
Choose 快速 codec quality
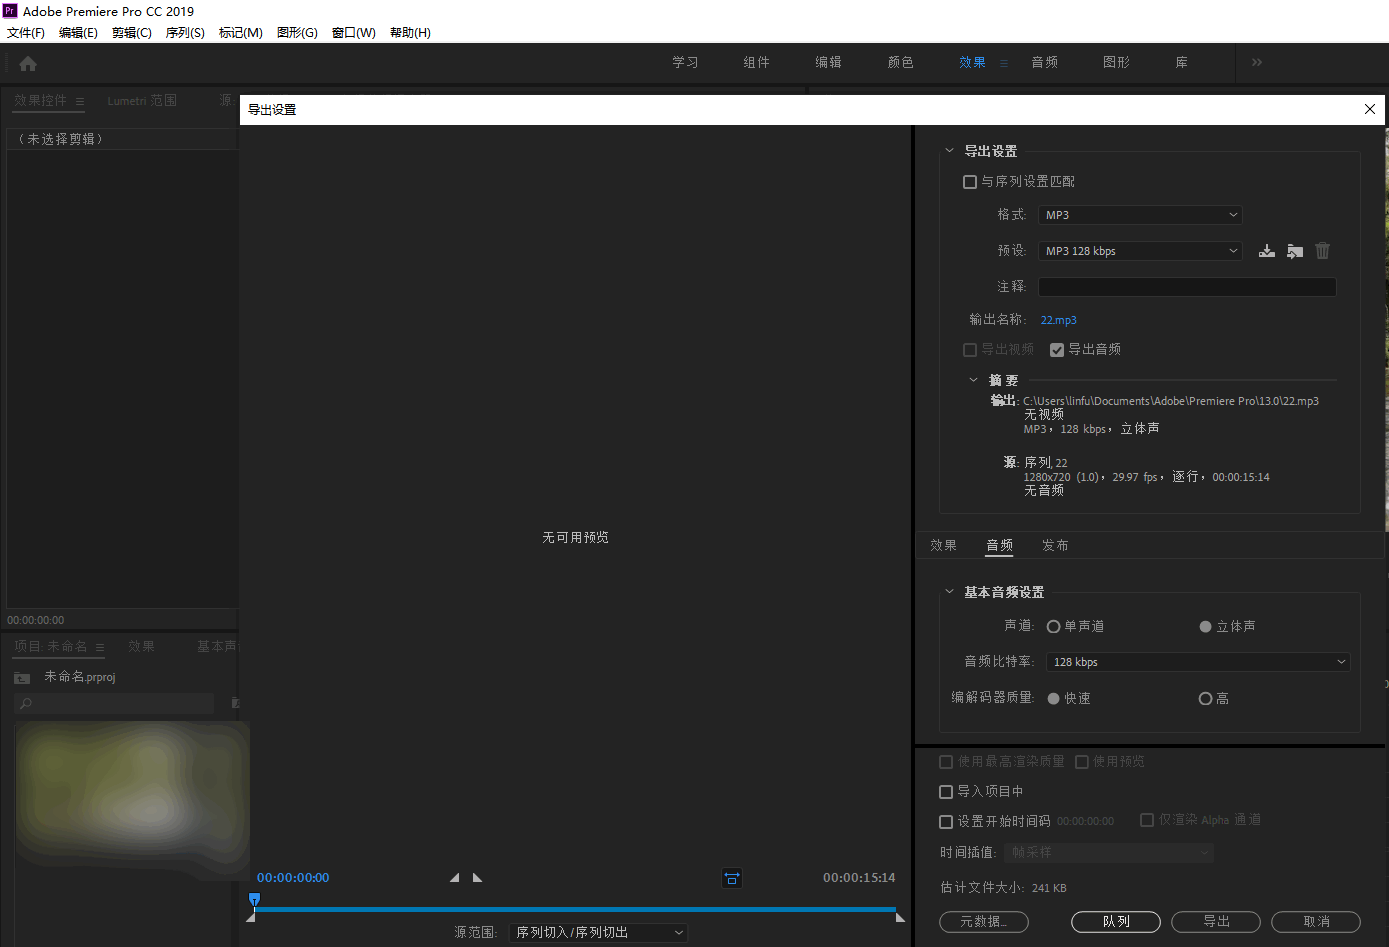[1053, 699]
